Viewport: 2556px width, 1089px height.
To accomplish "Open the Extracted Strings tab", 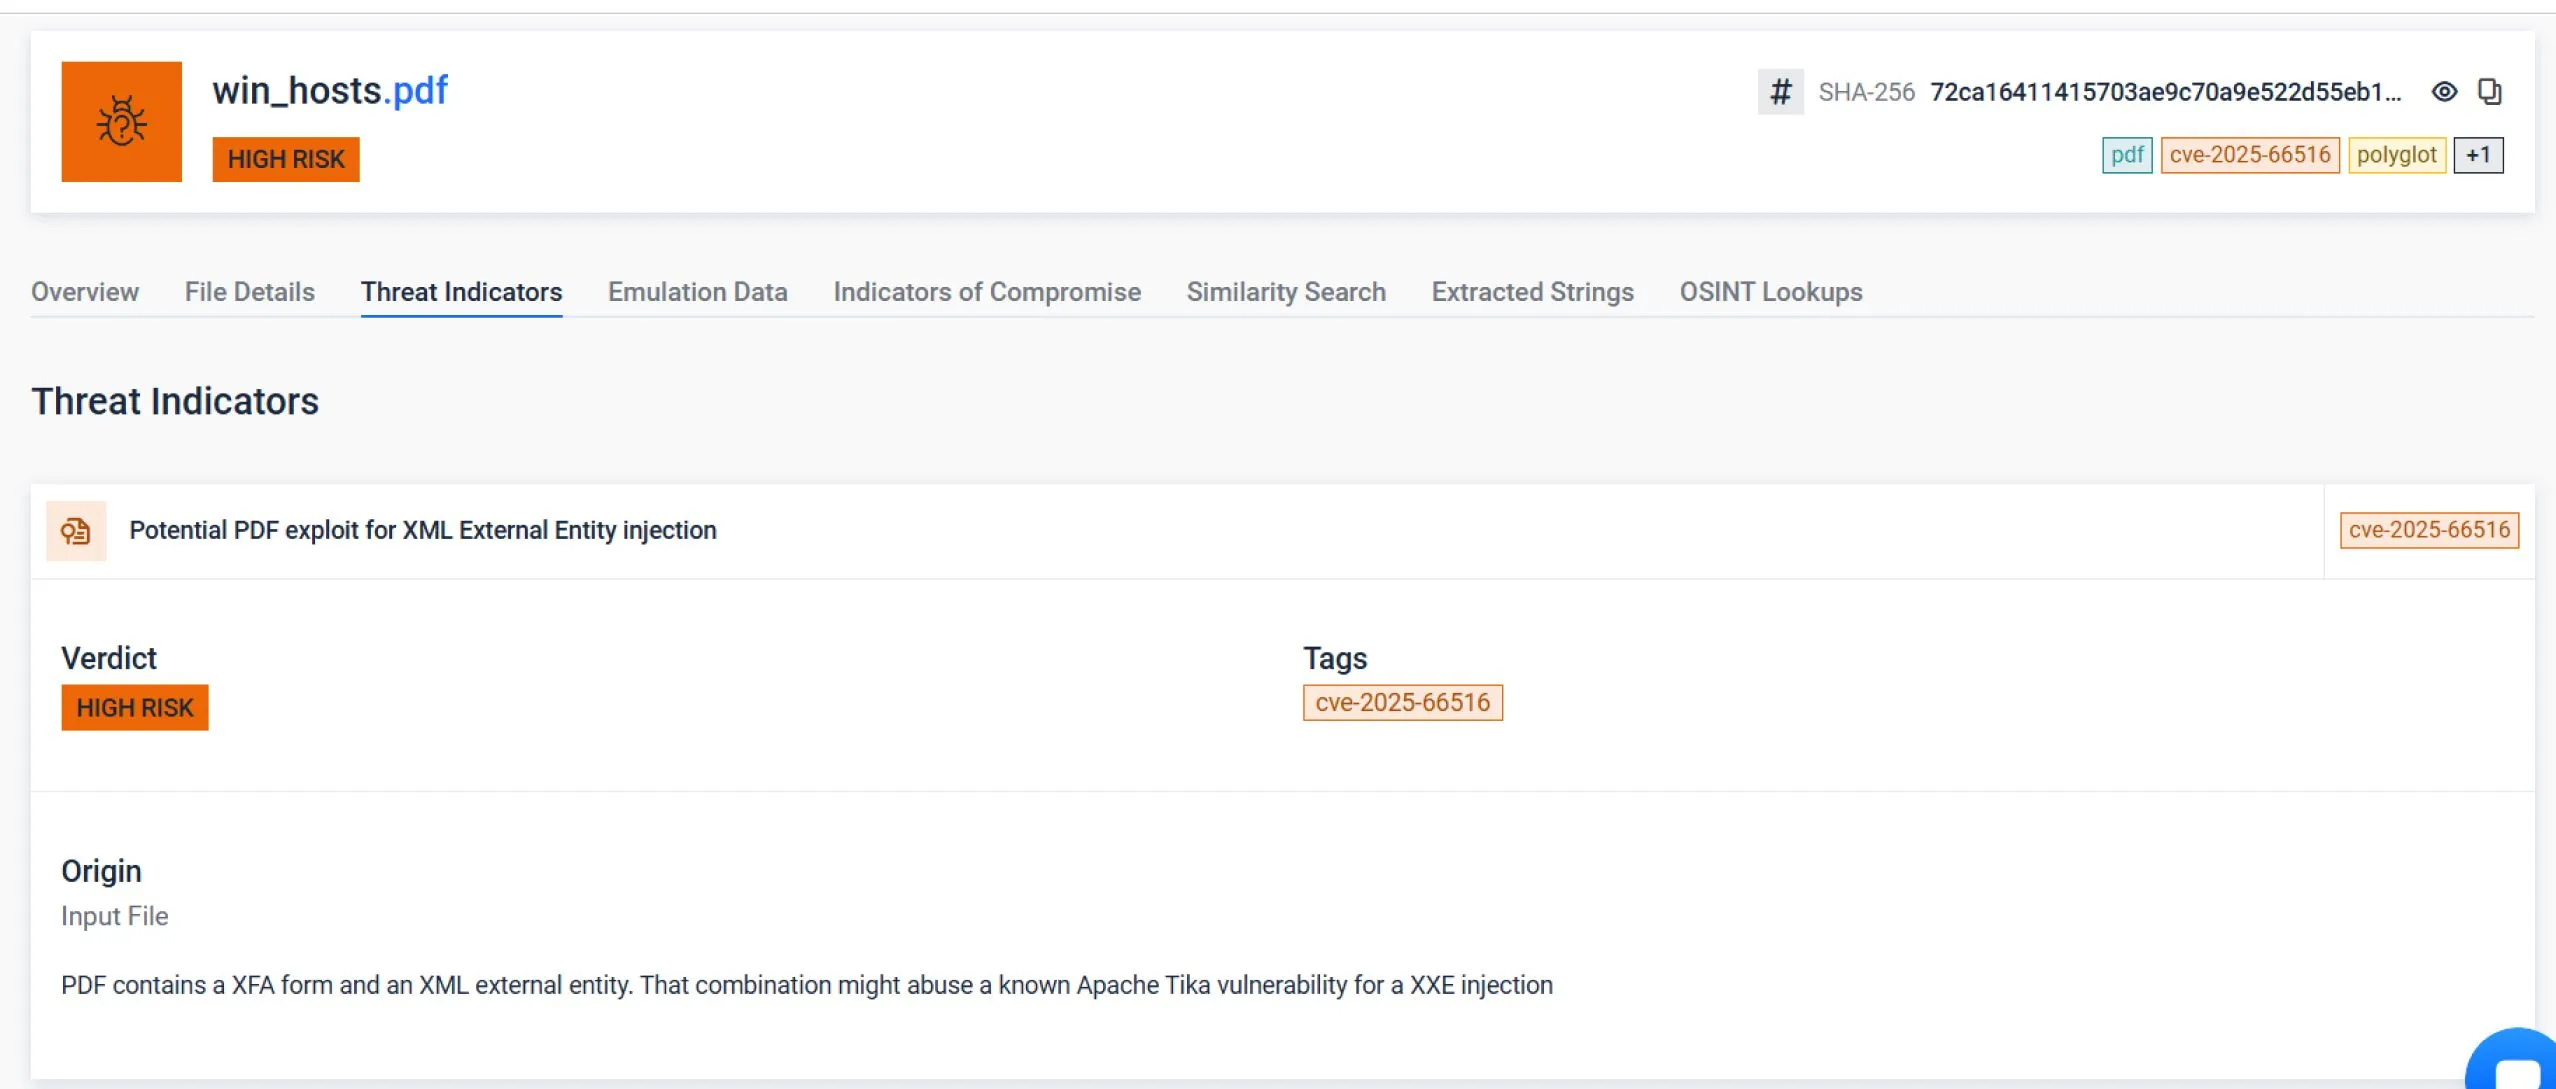I will [x=1532, y=292].
